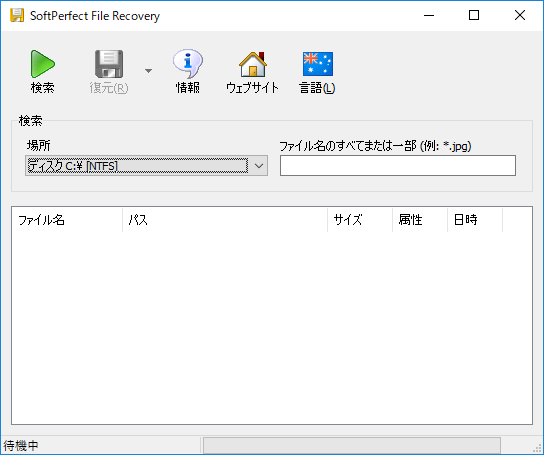Click the SoftPerfect File Recovery title bar icon
Viewport: 544px width, 455px height.
[x=17, y=15]
